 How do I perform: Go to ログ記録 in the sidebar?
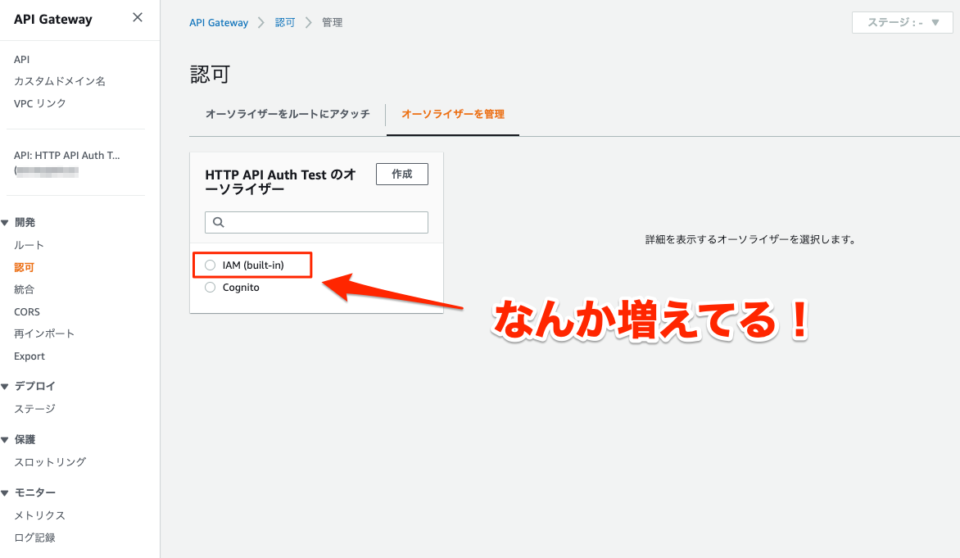(x=34, y=537)
